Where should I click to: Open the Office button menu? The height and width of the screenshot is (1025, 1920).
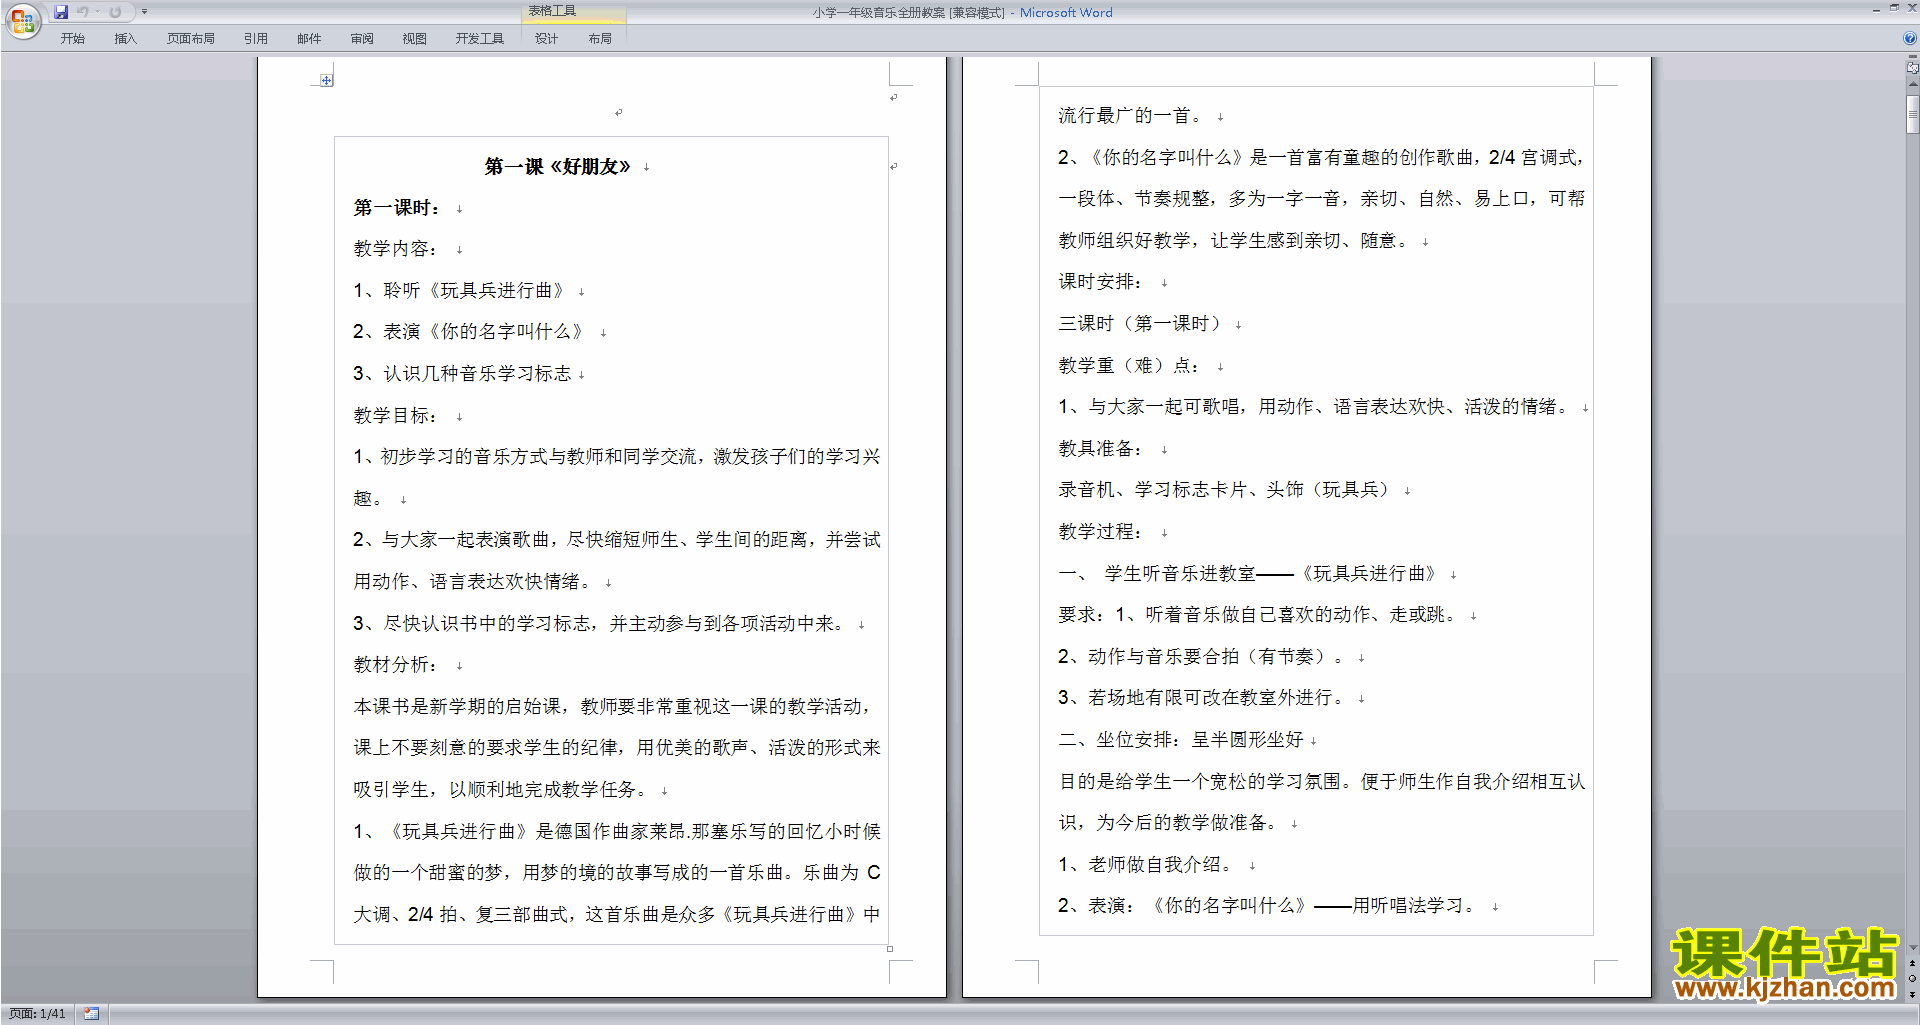pyautogui.click(x=22, y=20)
